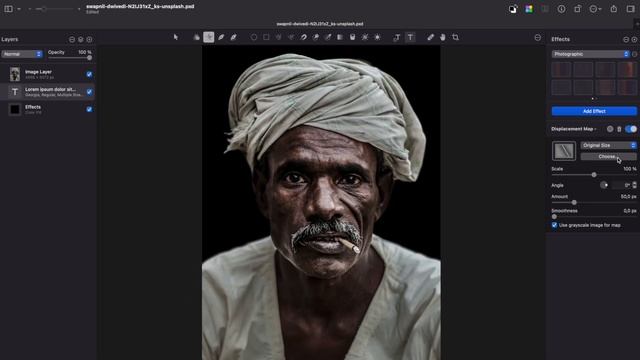
Task: Click the Effects panel add circle button
Action: click(634, 40)
